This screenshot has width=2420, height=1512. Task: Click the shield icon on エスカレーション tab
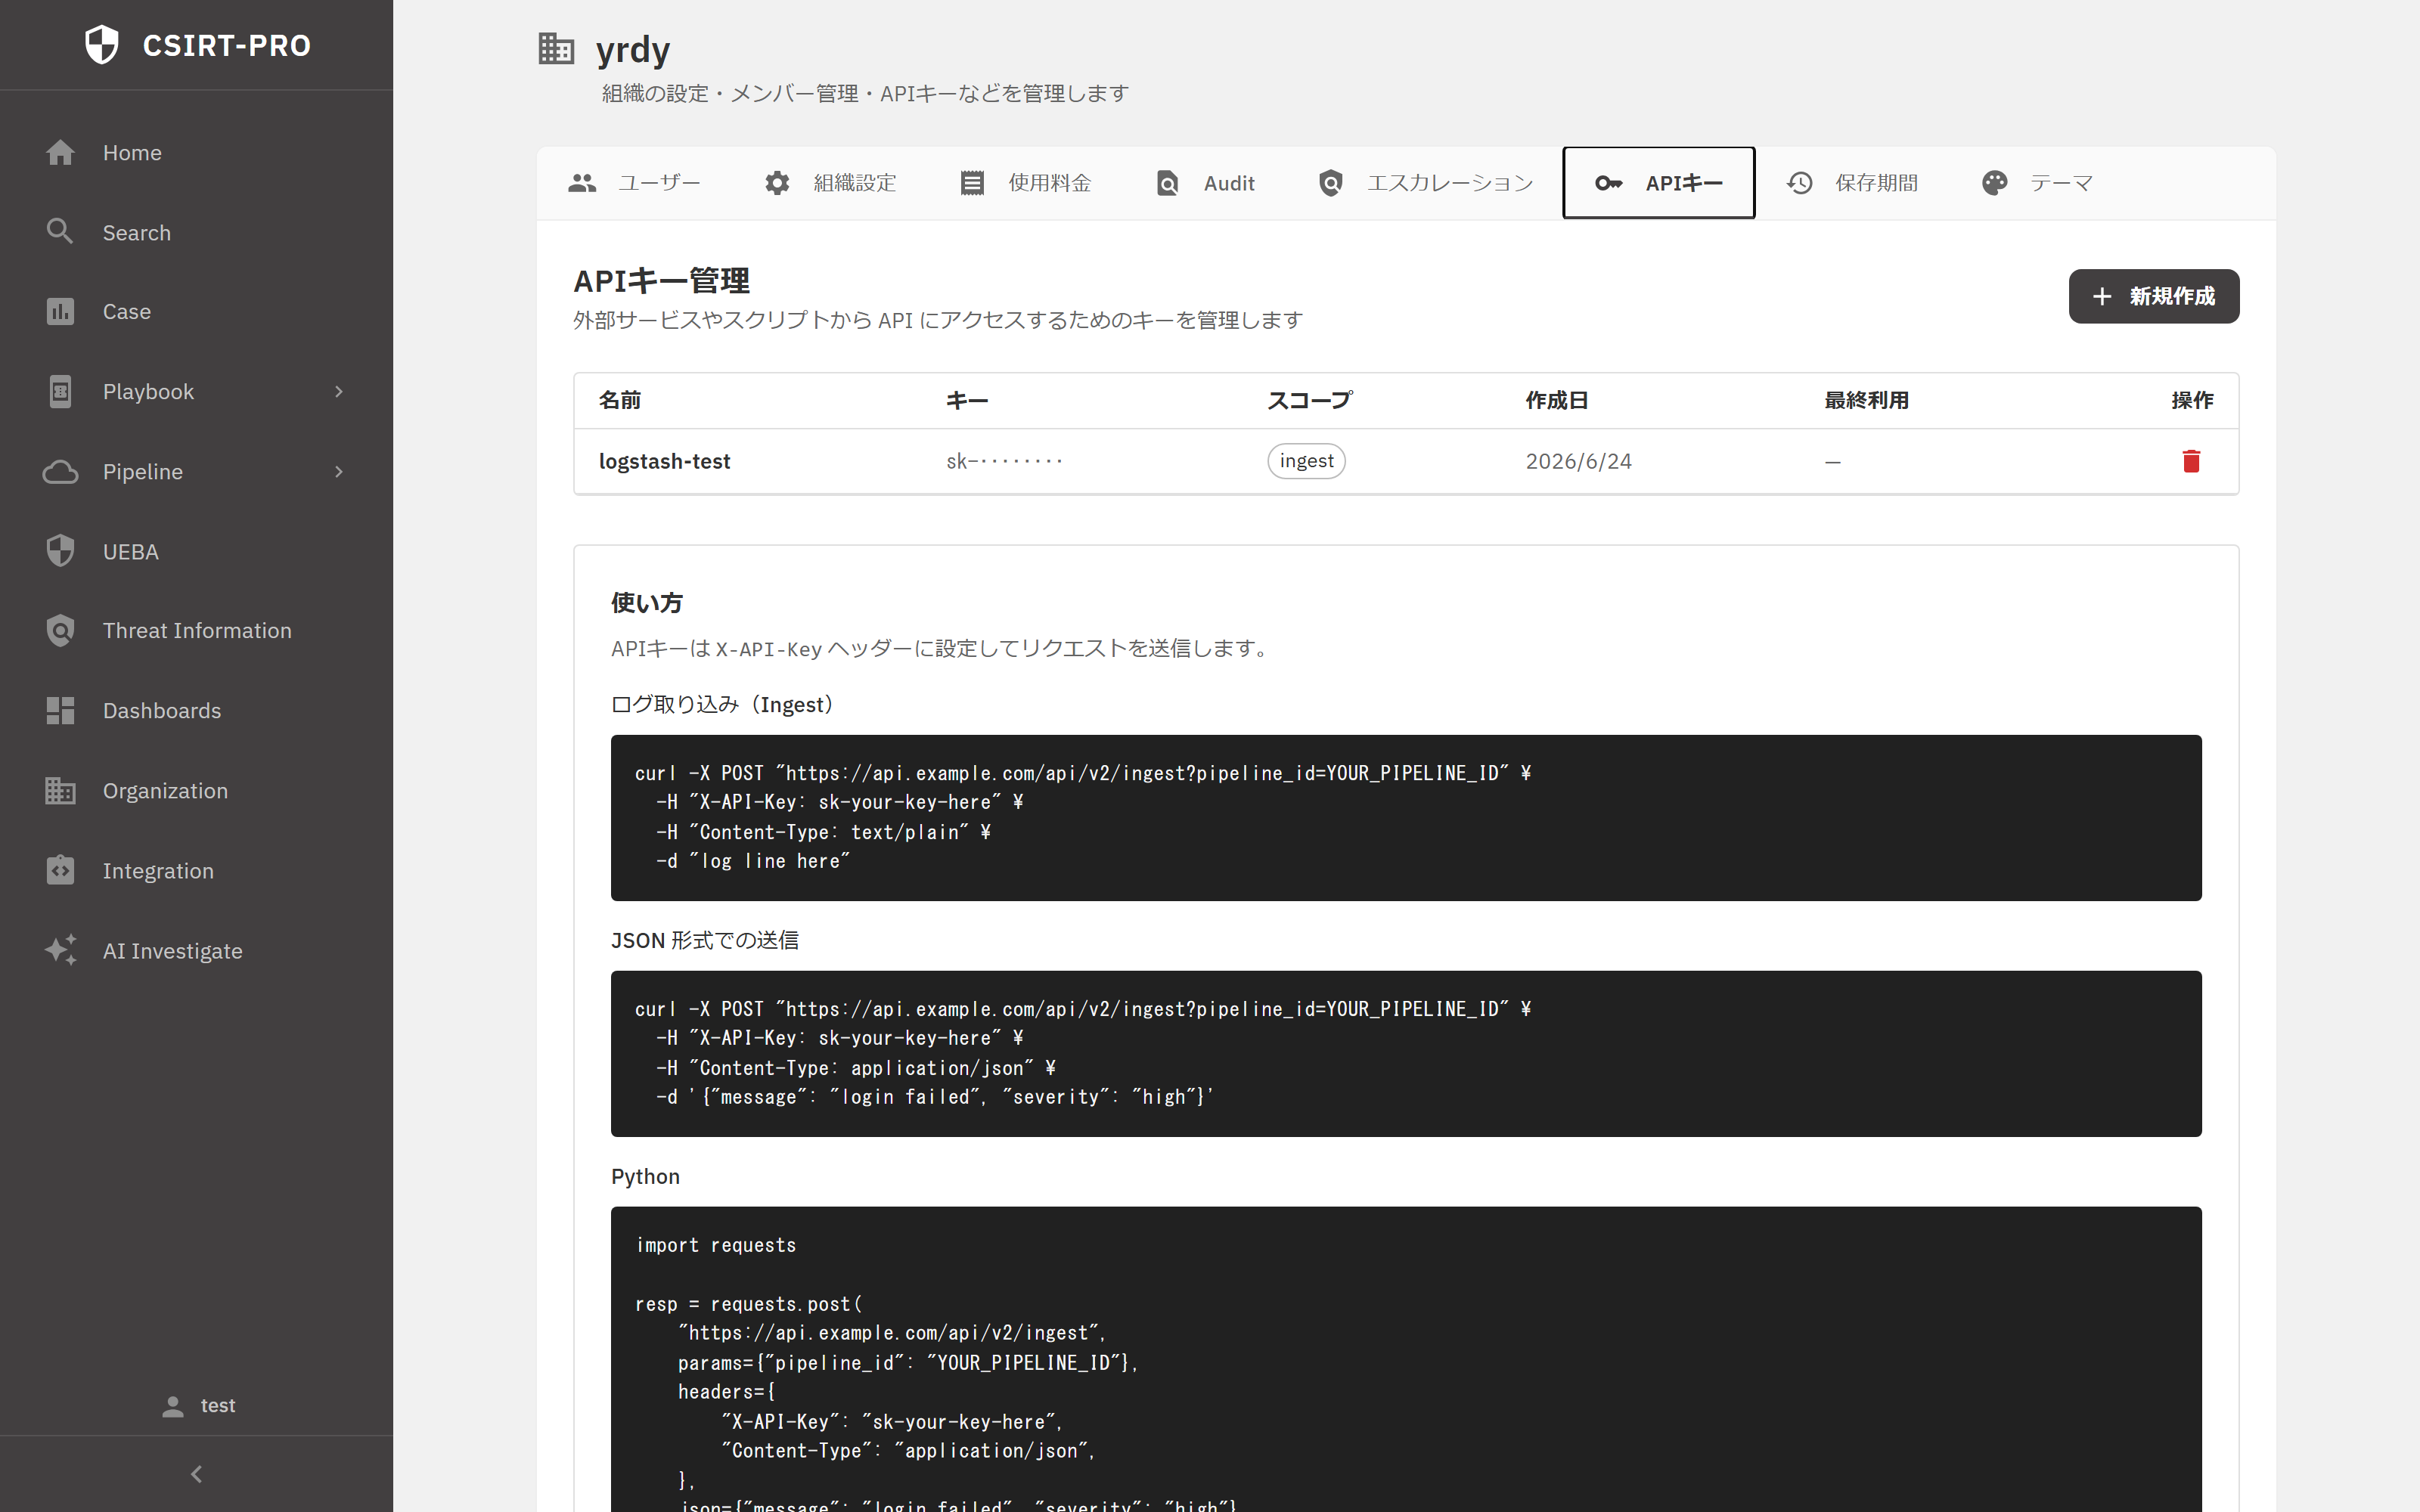(x=1330, y=183)
